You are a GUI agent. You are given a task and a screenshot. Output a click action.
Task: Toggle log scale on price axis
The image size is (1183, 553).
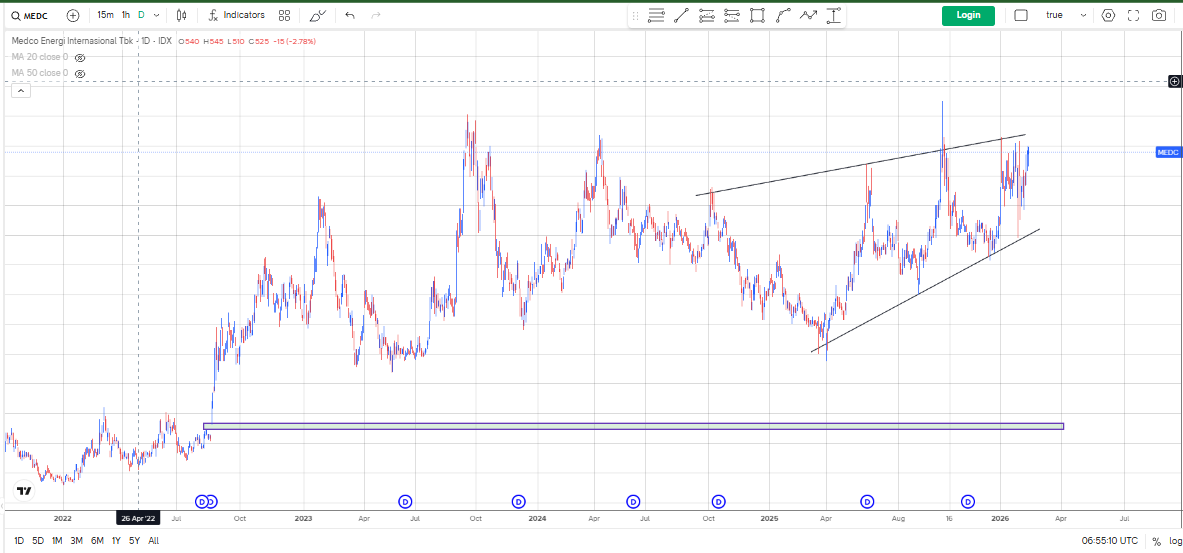click(1175, 541)
